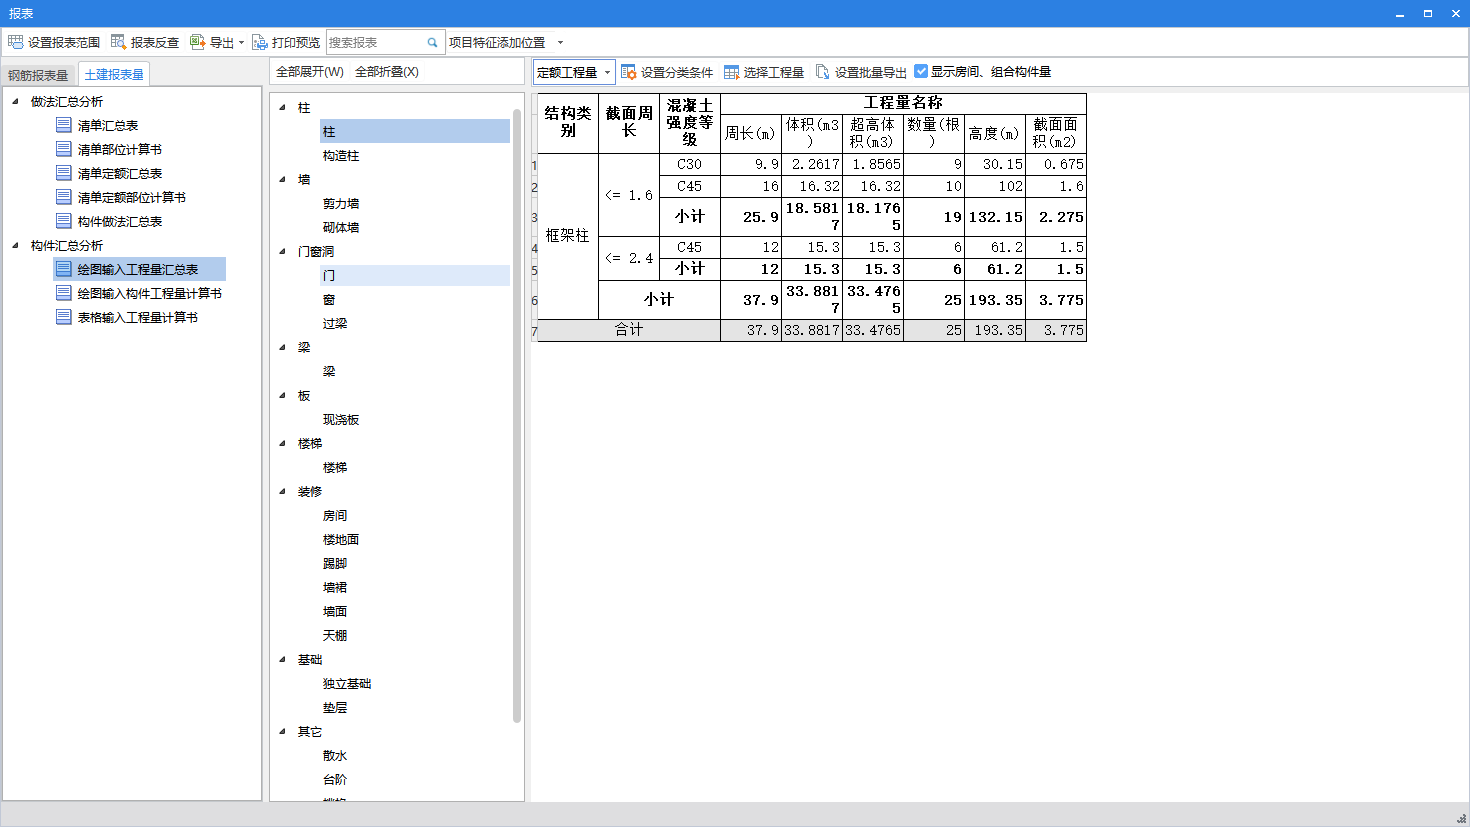The width and height of the screenshot is (1470, 827).
Task: Click the resize grip in status bar
Action: 1461,818
